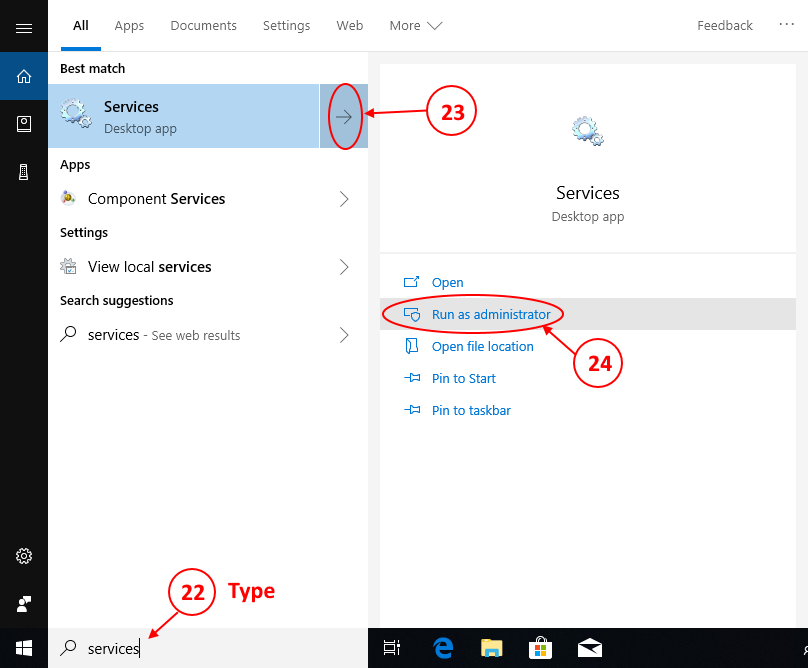Open File Explorer from the taskbar
Image resolution: width=808 pixels, height=668 pixels.
click(492, 648)
